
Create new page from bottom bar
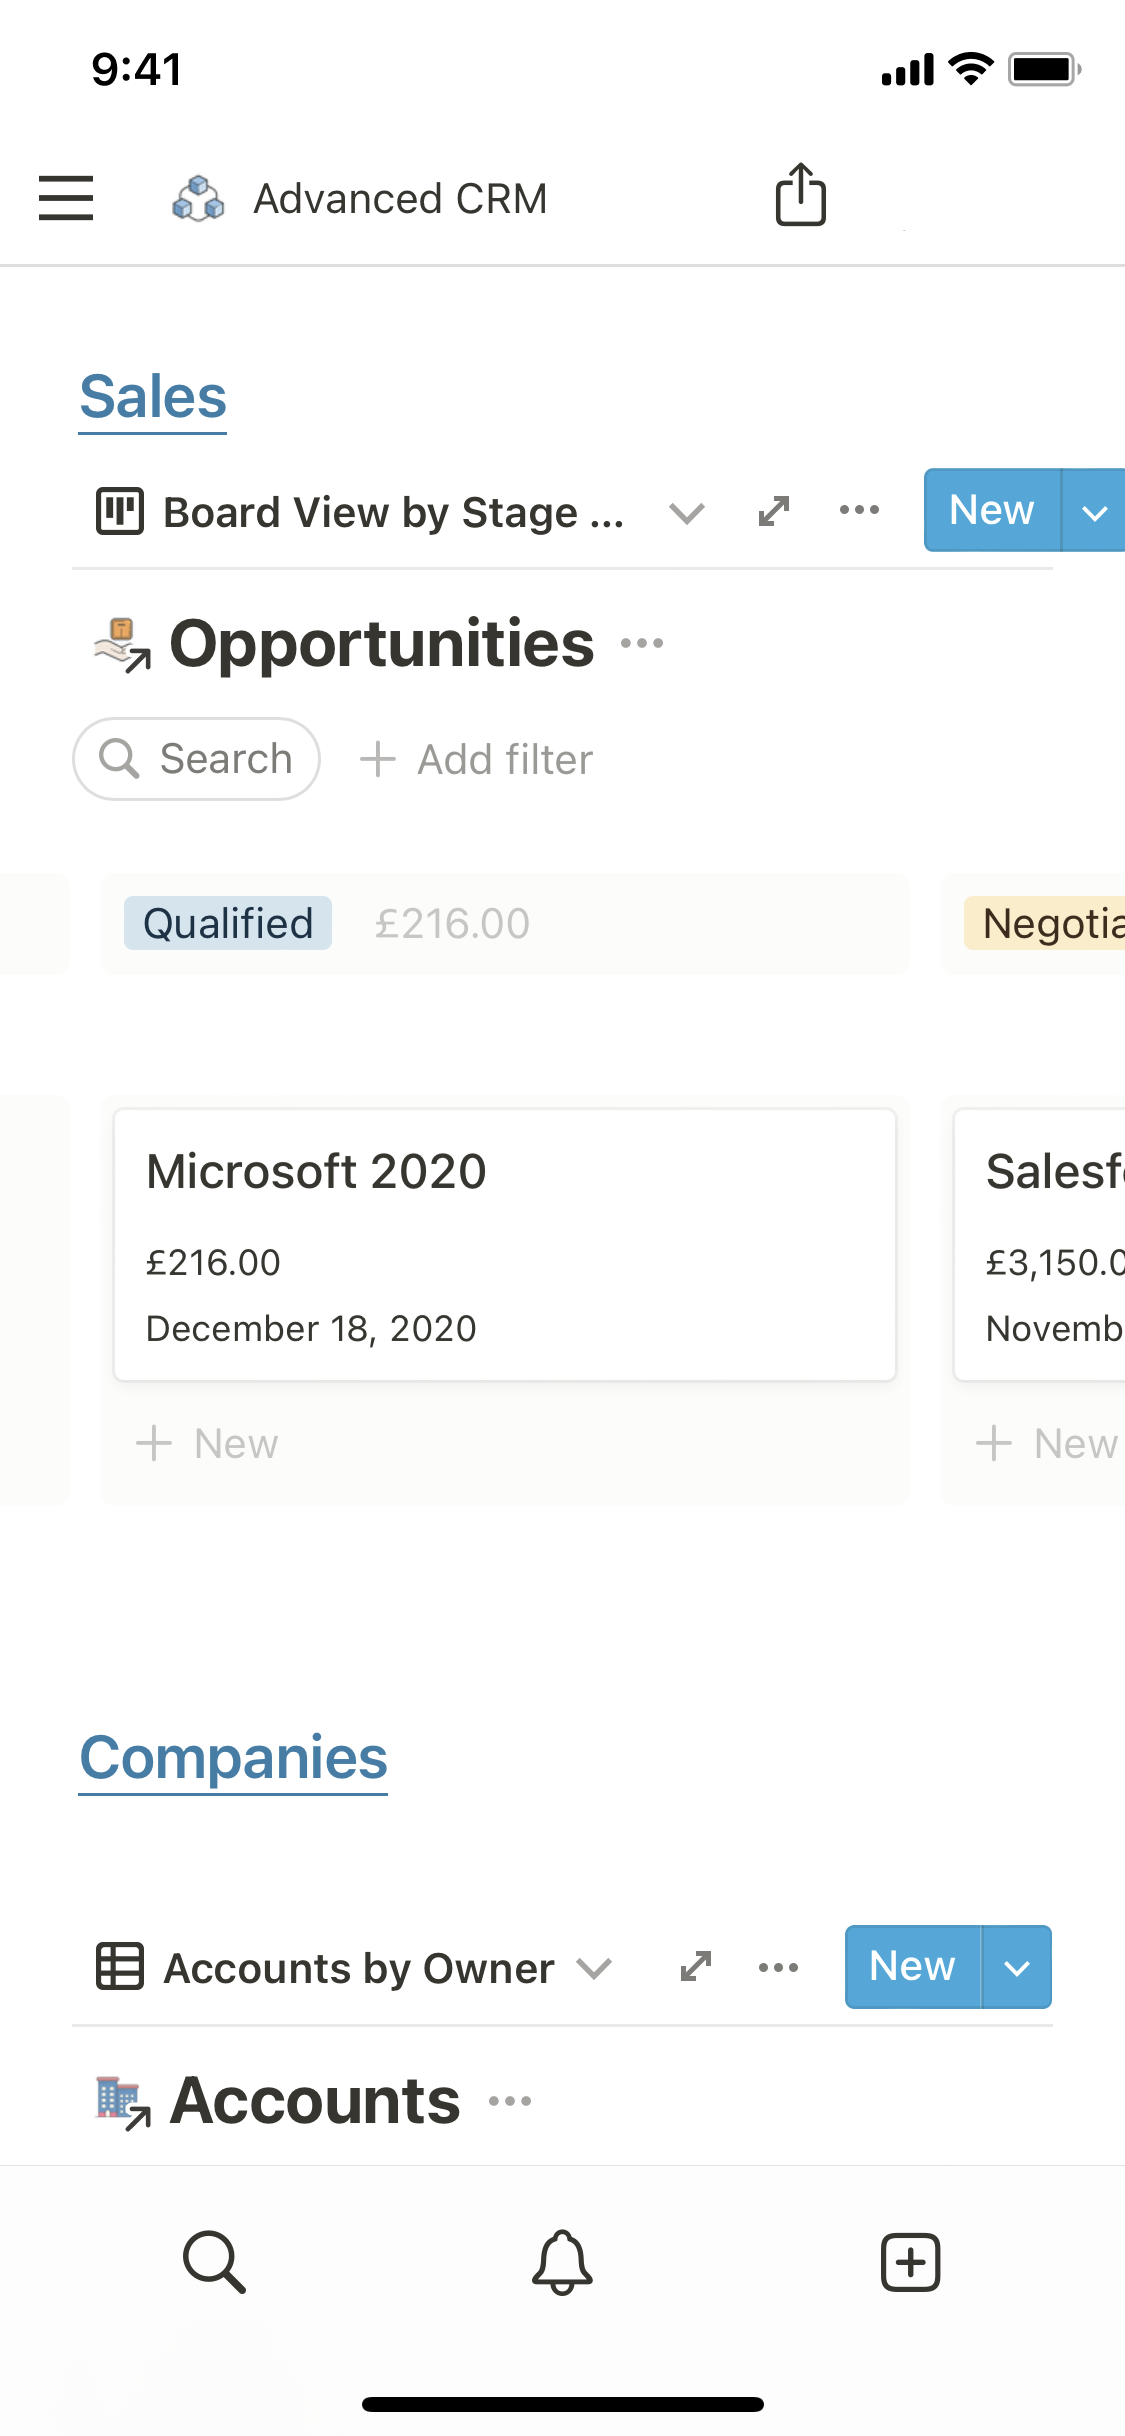[x=910, y=2261]
